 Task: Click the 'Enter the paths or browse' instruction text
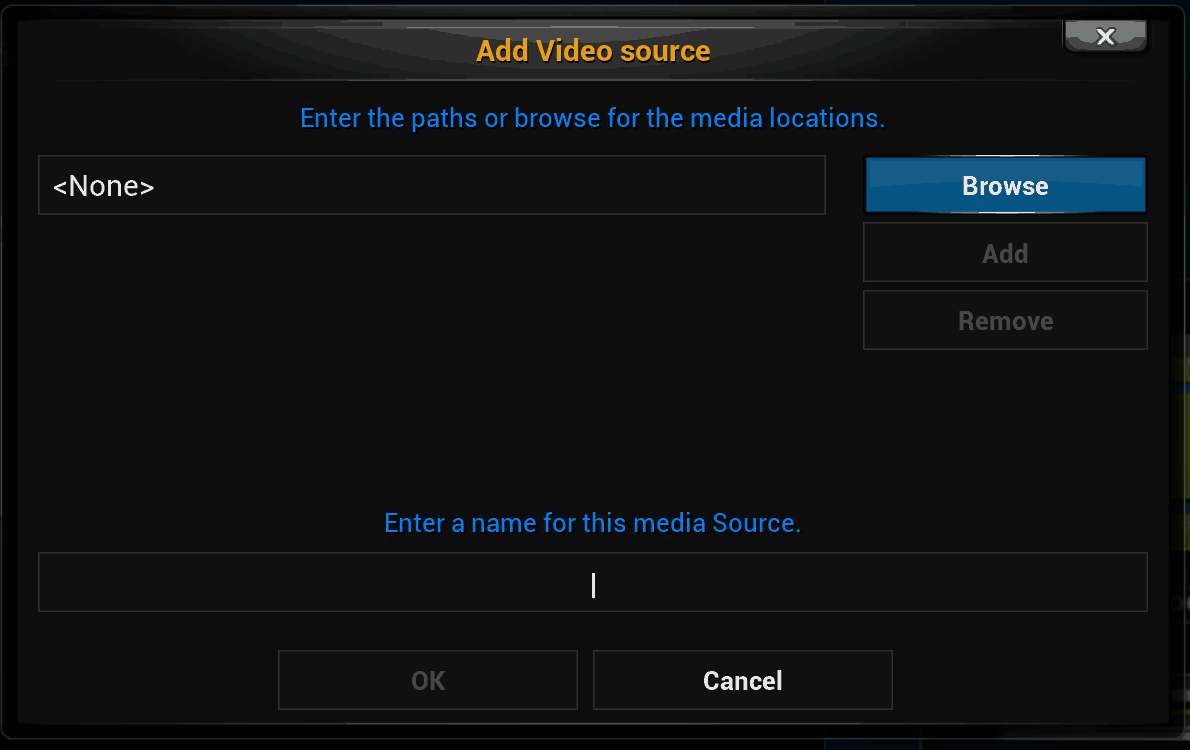tap(593, 118)
